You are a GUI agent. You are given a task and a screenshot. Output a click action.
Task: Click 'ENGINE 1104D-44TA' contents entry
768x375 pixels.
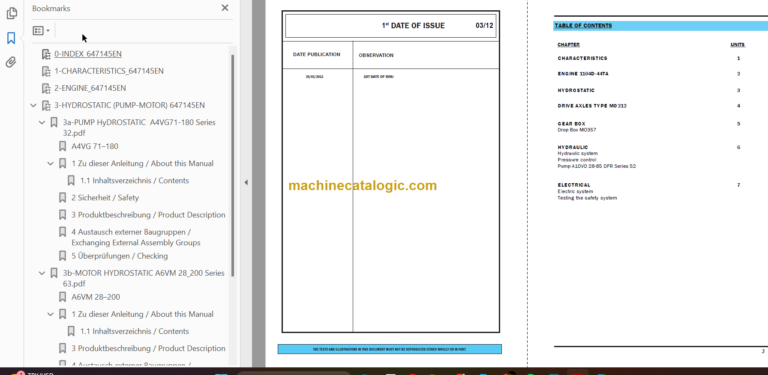(x=584, y=74)
